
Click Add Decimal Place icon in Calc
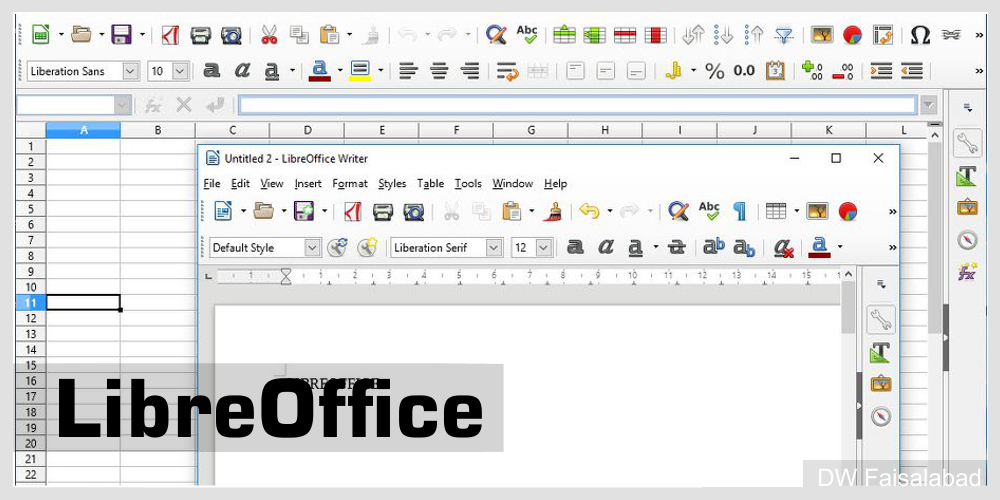coord(812,71)
